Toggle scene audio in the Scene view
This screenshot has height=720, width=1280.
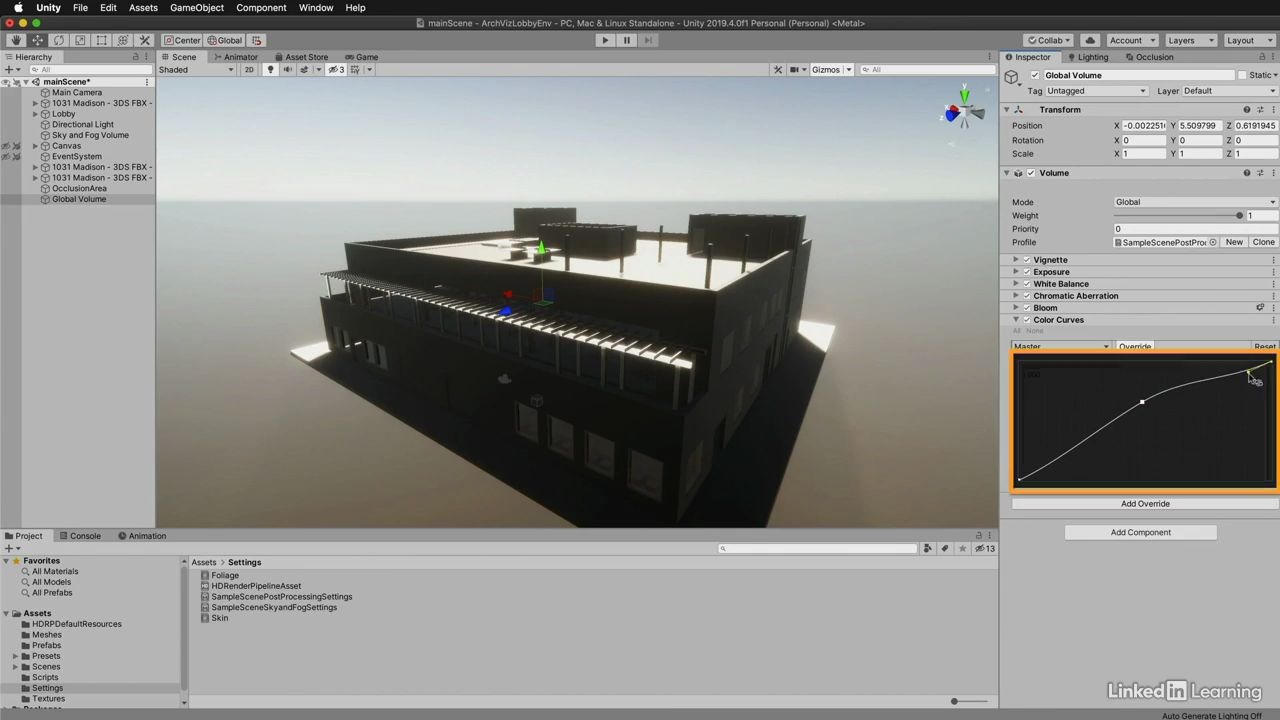point(288,69)
